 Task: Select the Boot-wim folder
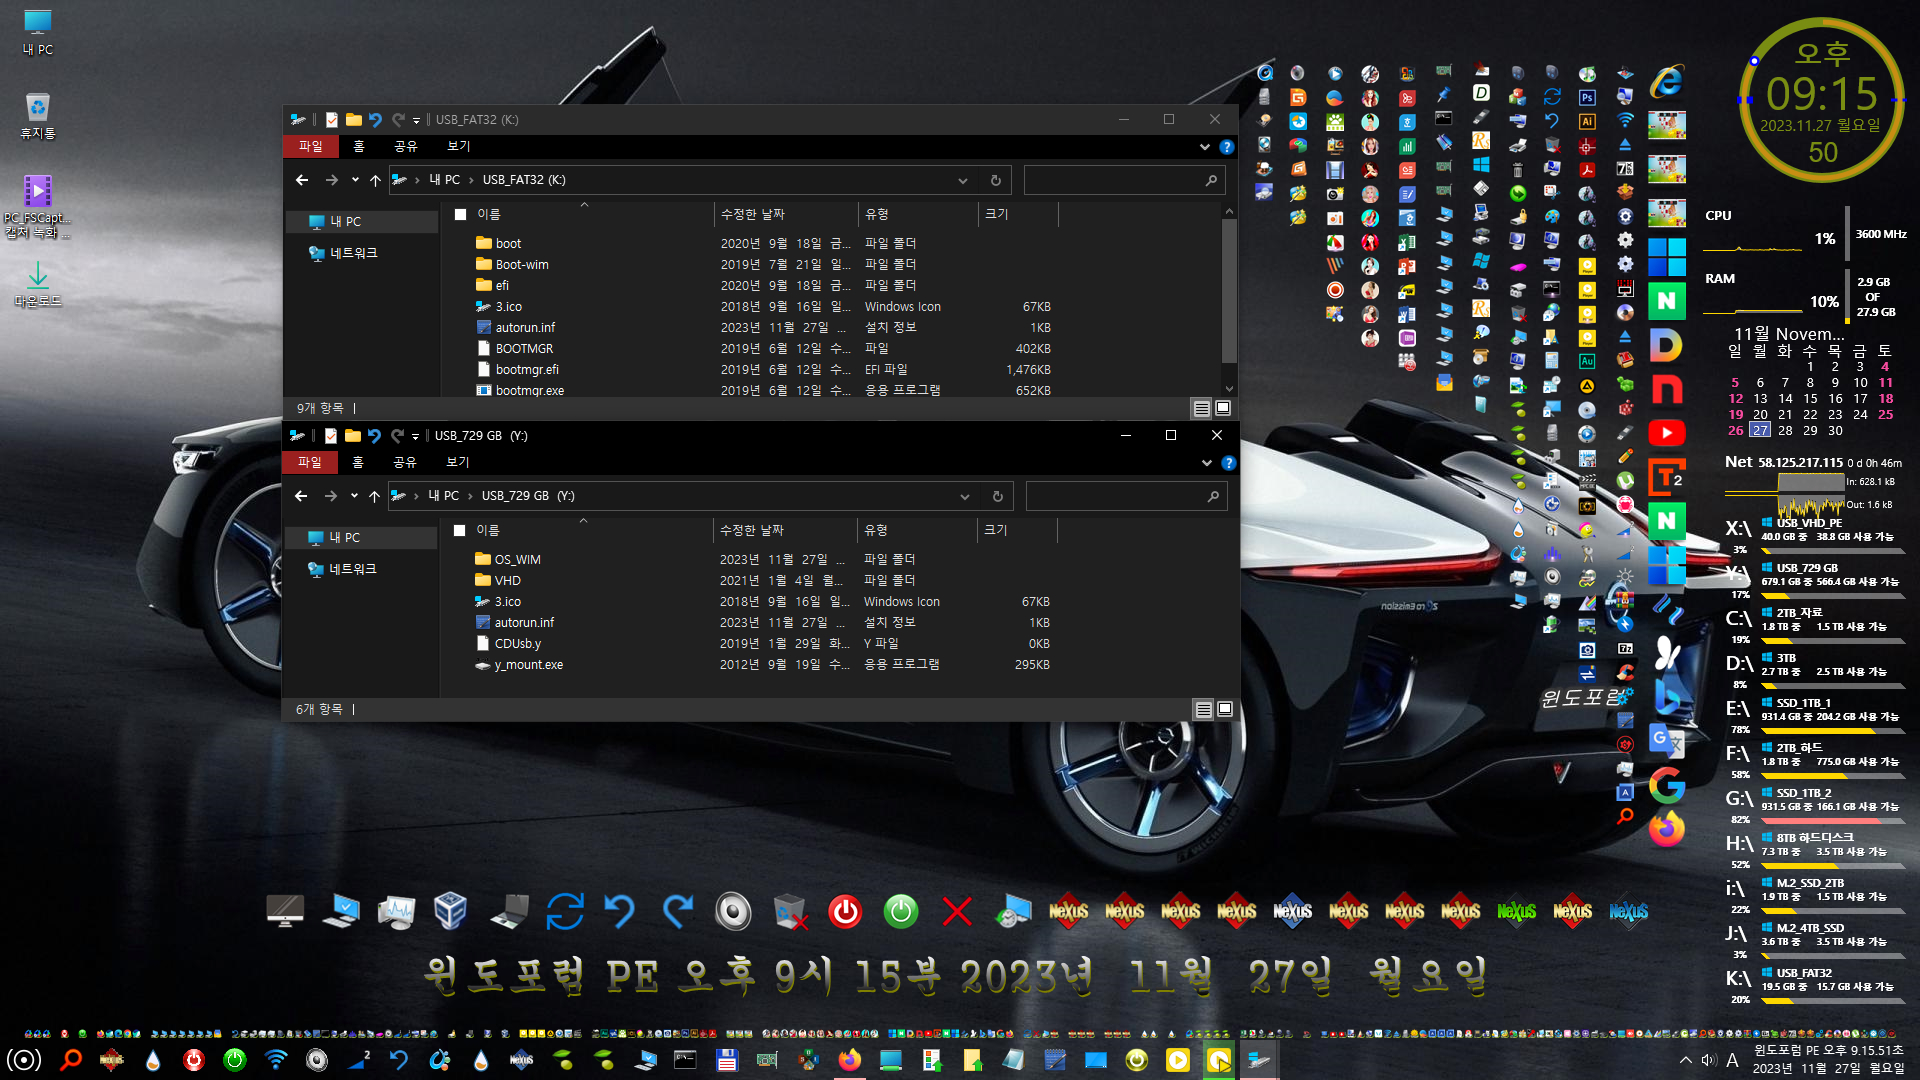(521, 265)
